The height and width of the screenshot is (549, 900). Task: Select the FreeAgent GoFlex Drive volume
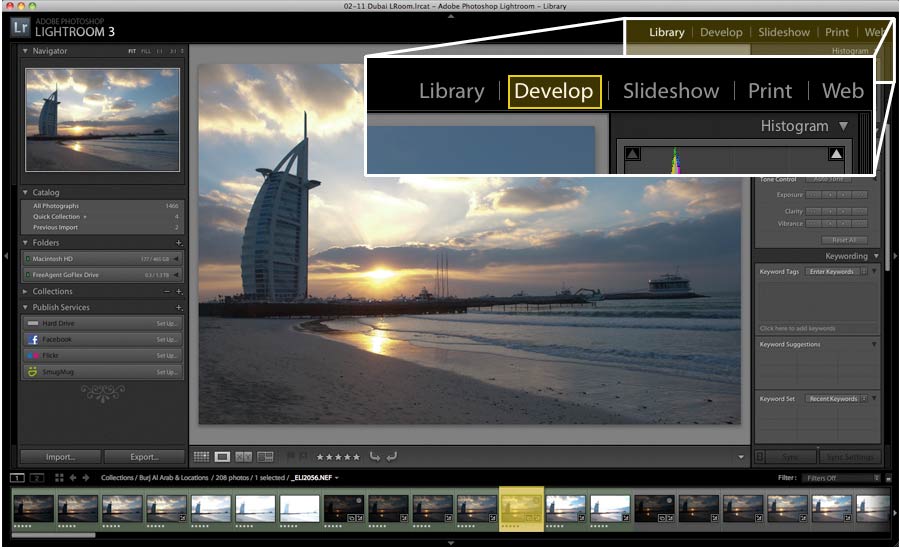coord(102,275)
